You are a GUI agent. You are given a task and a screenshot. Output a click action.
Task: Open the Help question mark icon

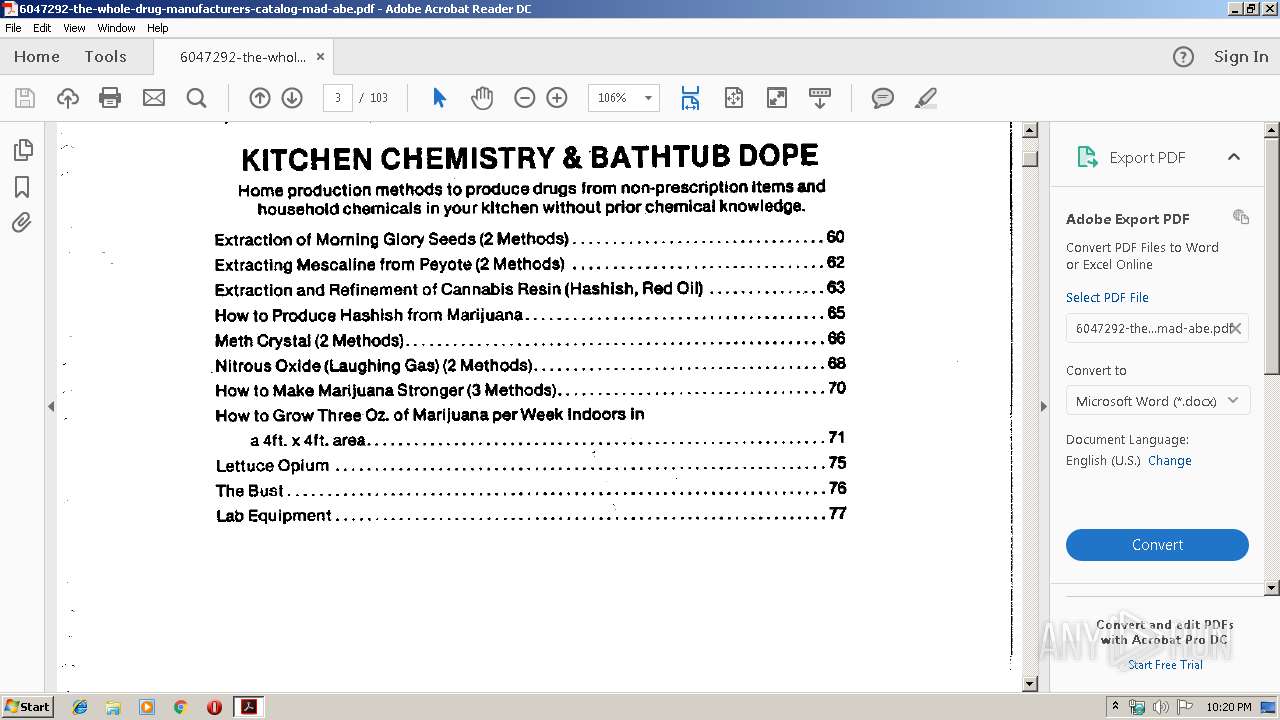[1183, 57]
